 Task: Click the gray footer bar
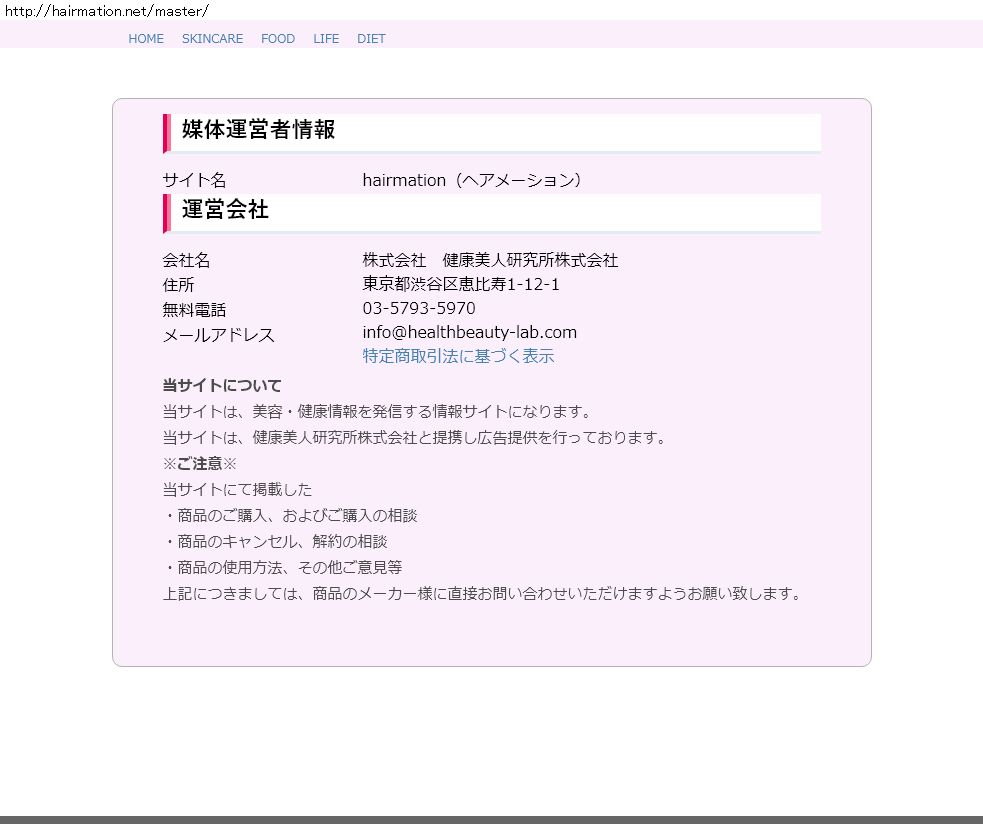(x=491, y=819)
